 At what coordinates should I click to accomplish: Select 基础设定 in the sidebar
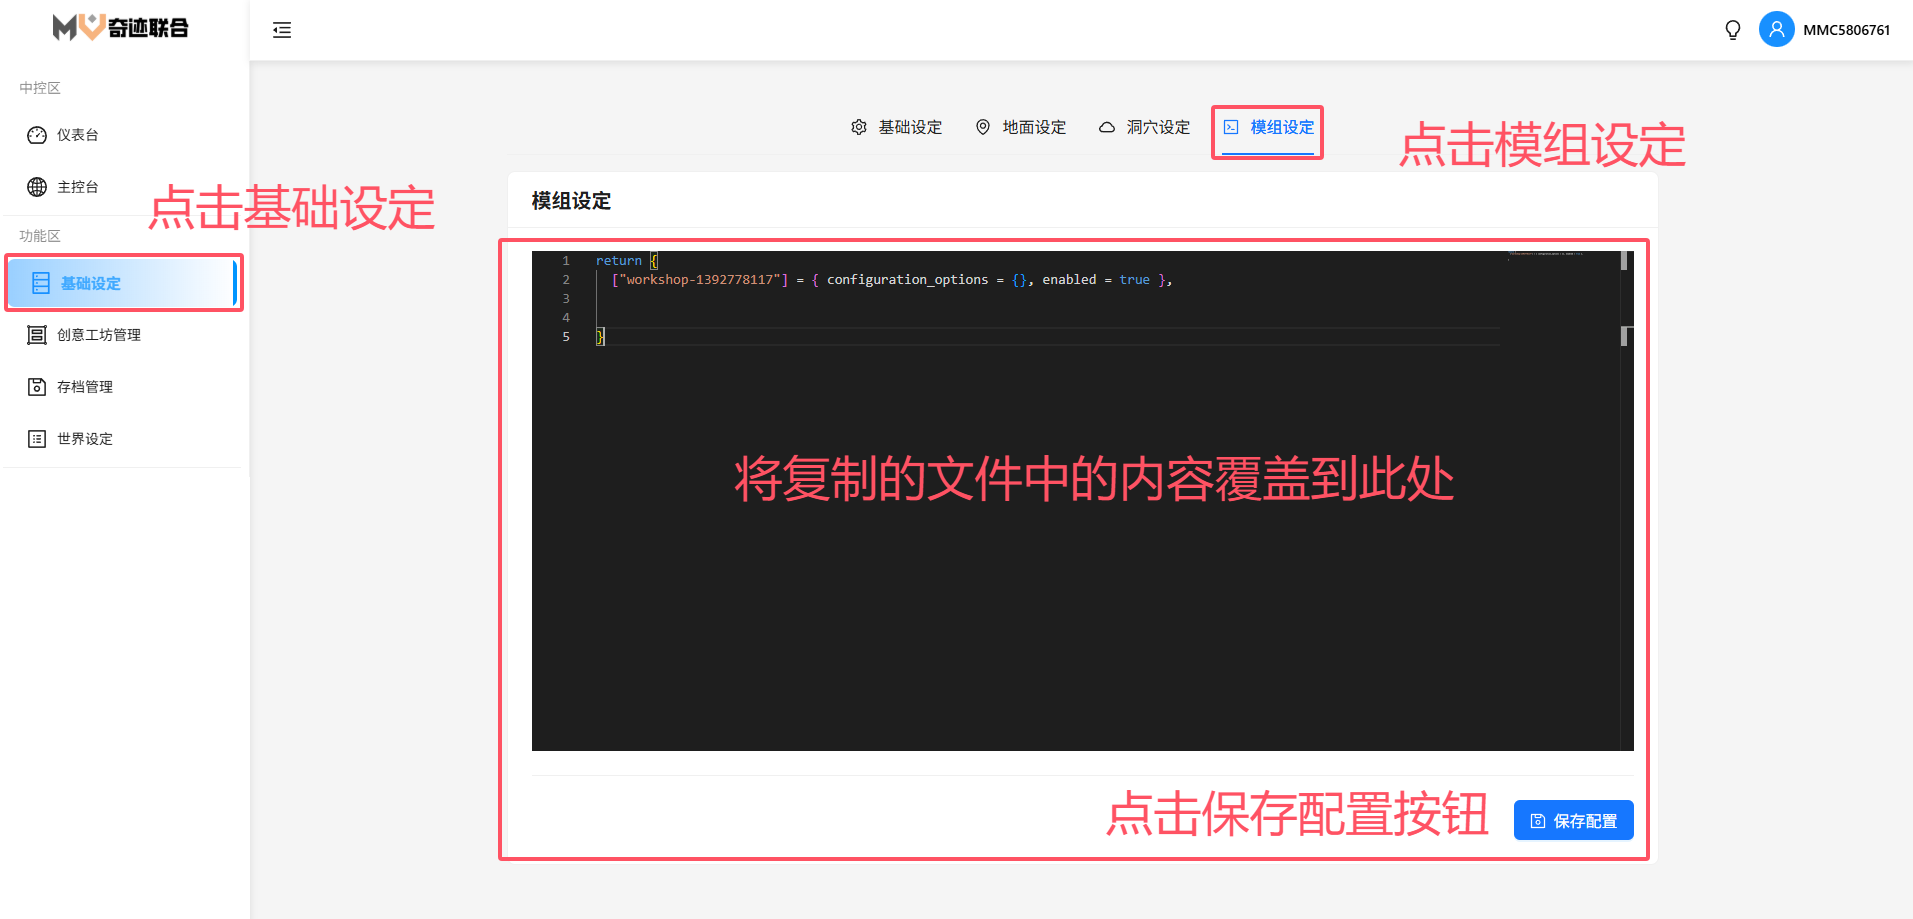tap(90, 283)
